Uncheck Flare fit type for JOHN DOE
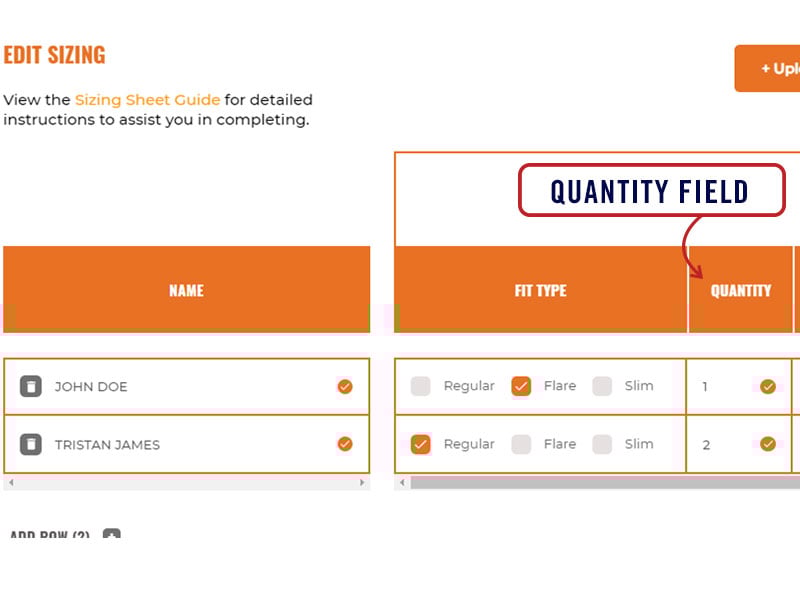800x600 pixels. (521, 386)
